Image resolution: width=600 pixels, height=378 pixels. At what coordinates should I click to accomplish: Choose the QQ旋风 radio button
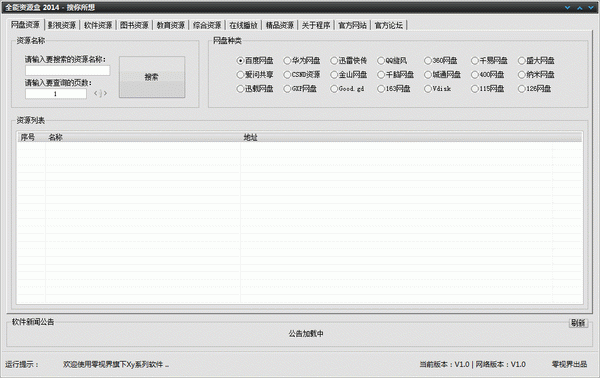point(392,60)
